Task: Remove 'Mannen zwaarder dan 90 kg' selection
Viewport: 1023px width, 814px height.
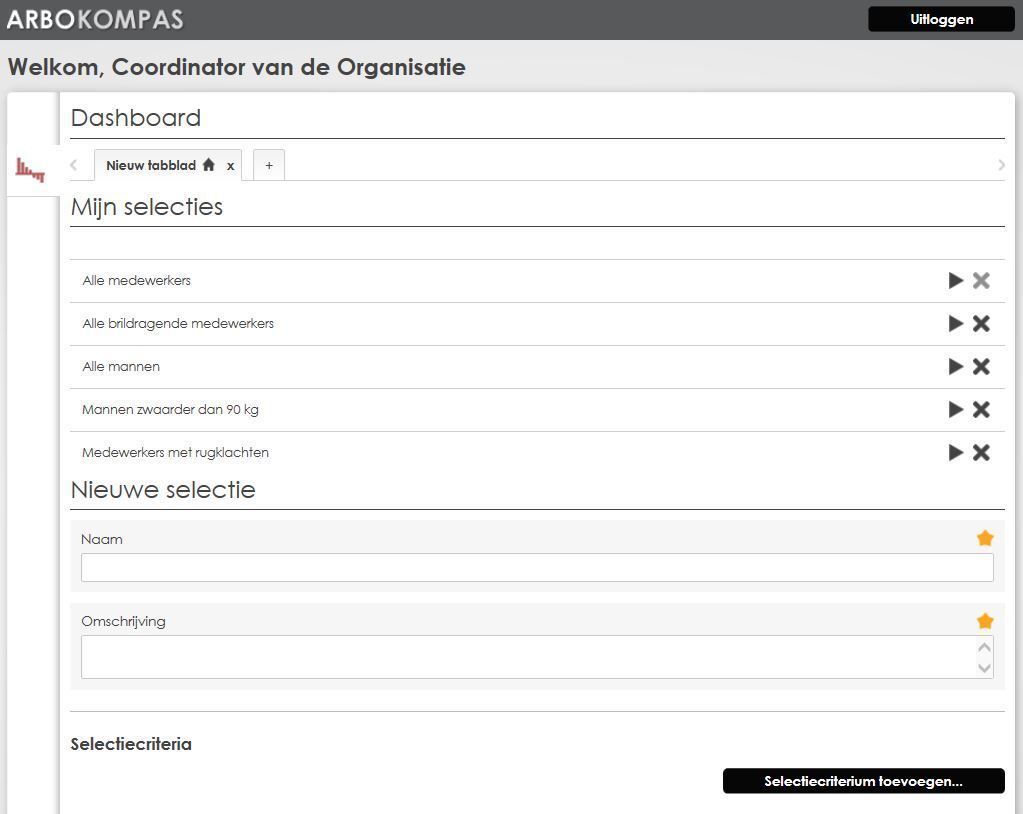Action: tap(981, 410)
